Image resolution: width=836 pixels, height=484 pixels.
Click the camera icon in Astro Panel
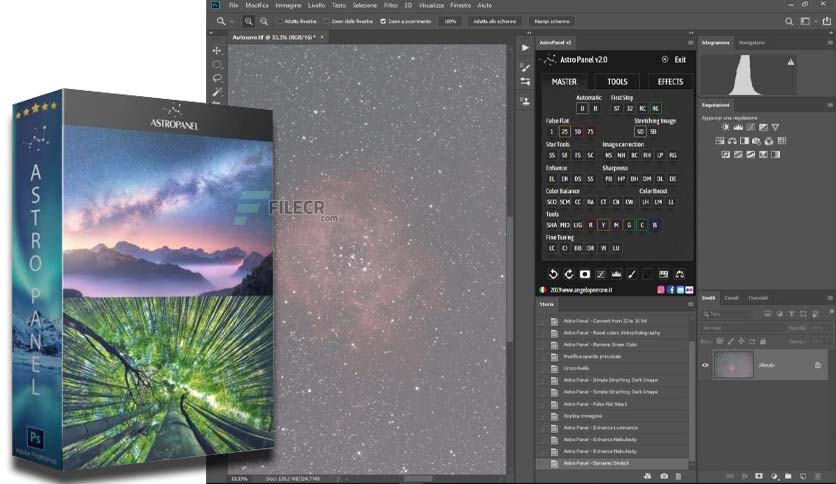pos(585,274)
